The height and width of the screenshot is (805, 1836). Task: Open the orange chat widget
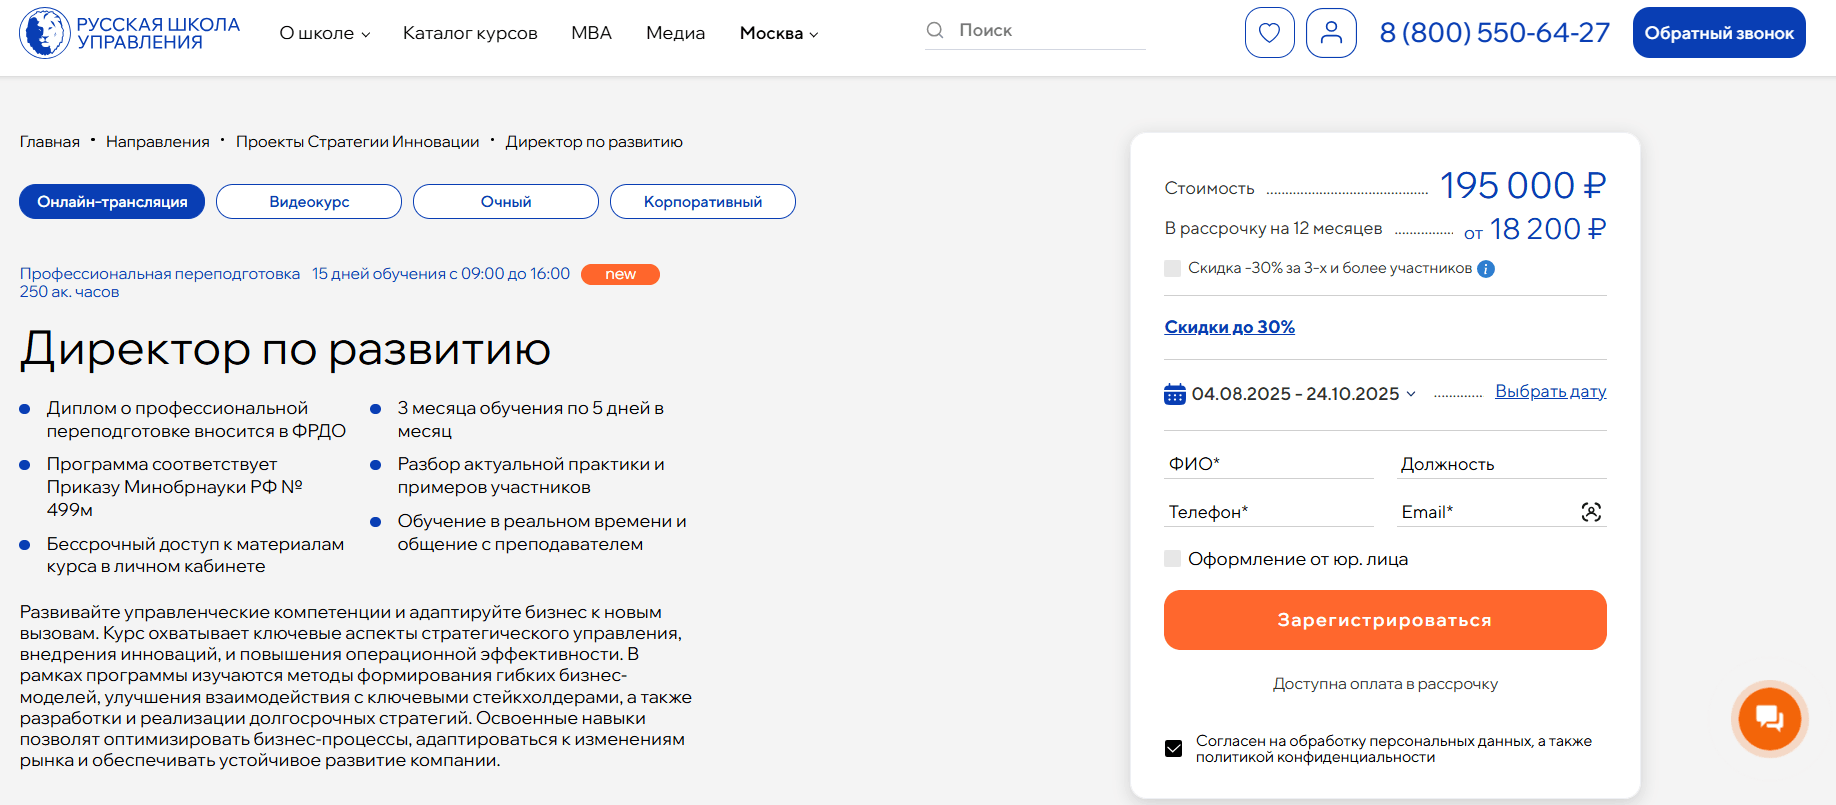pyautogui.click(x=1769, y=718)
